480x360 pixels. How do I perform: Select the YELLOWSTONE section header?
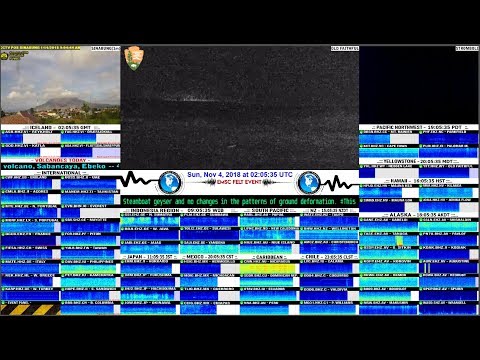pos(419,161)
